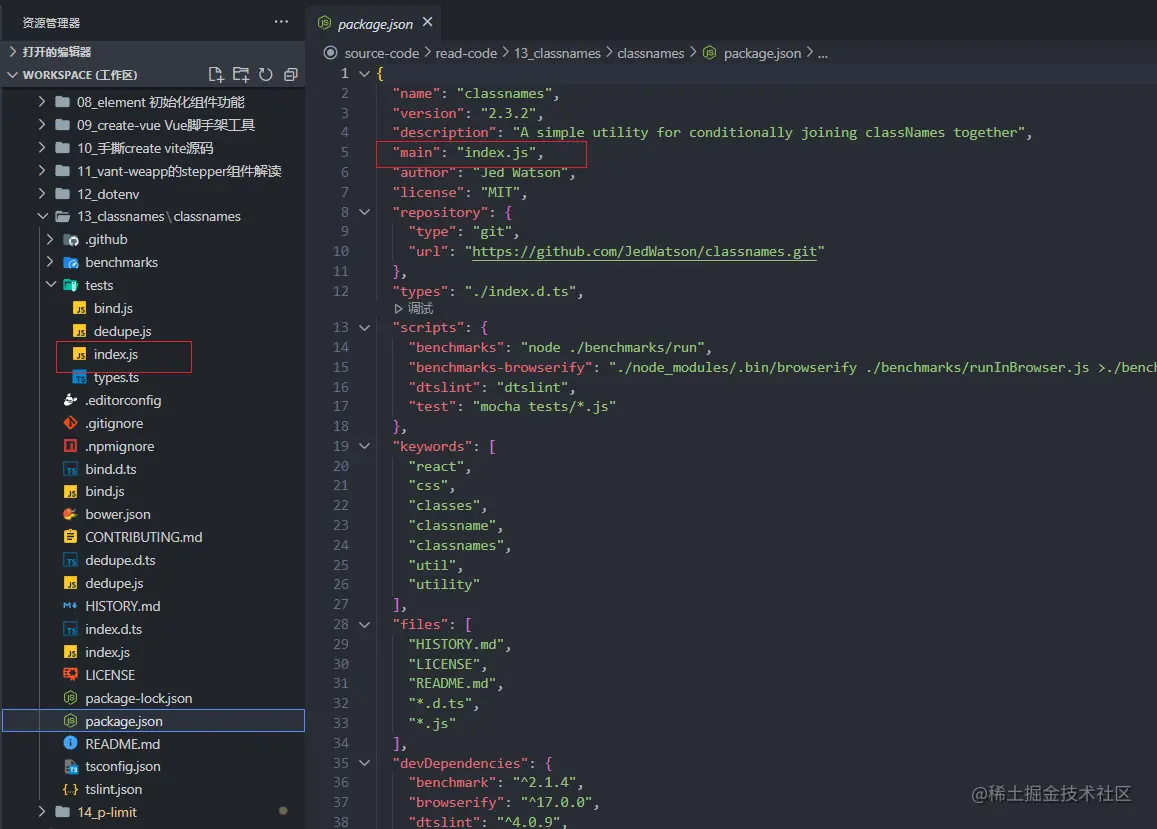Click the 13_classnames breadcrumb segment
Screen dimensions: 1157x829
[x=557, y=53]
